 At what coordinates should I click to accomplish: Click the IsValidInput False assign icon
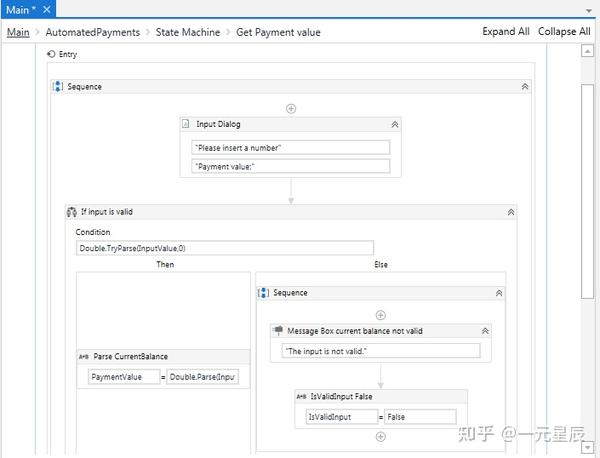pyautogui.click(x=302, y=397)
